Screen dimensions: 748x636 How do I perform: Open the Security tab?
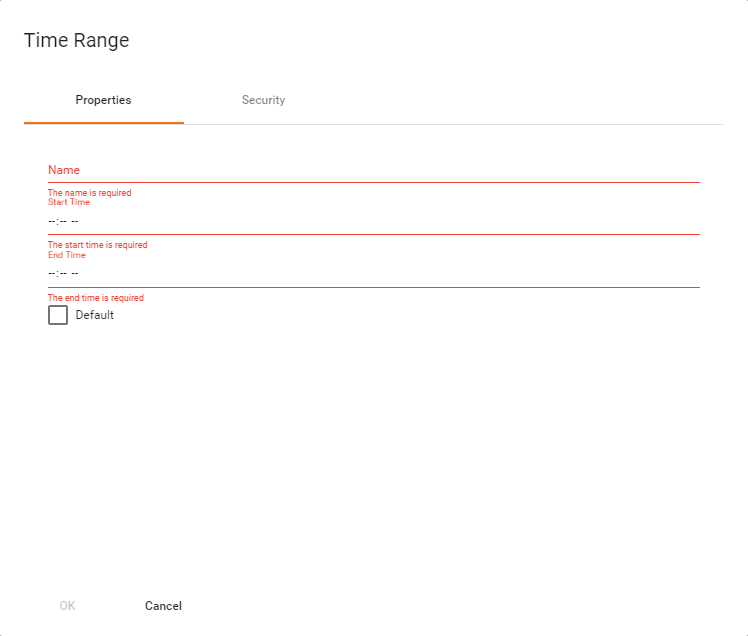click(263, 100)
